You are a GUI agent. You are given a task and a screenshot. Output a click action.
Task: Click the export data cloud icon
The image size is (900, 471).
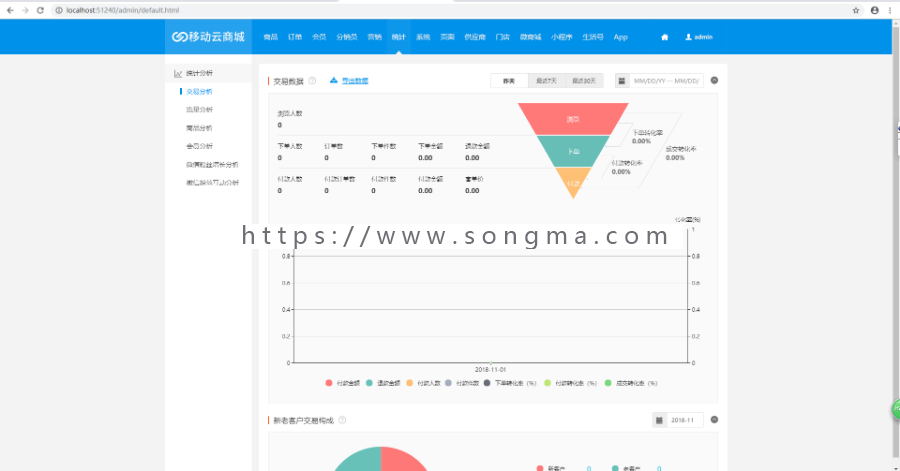(333, 80)
